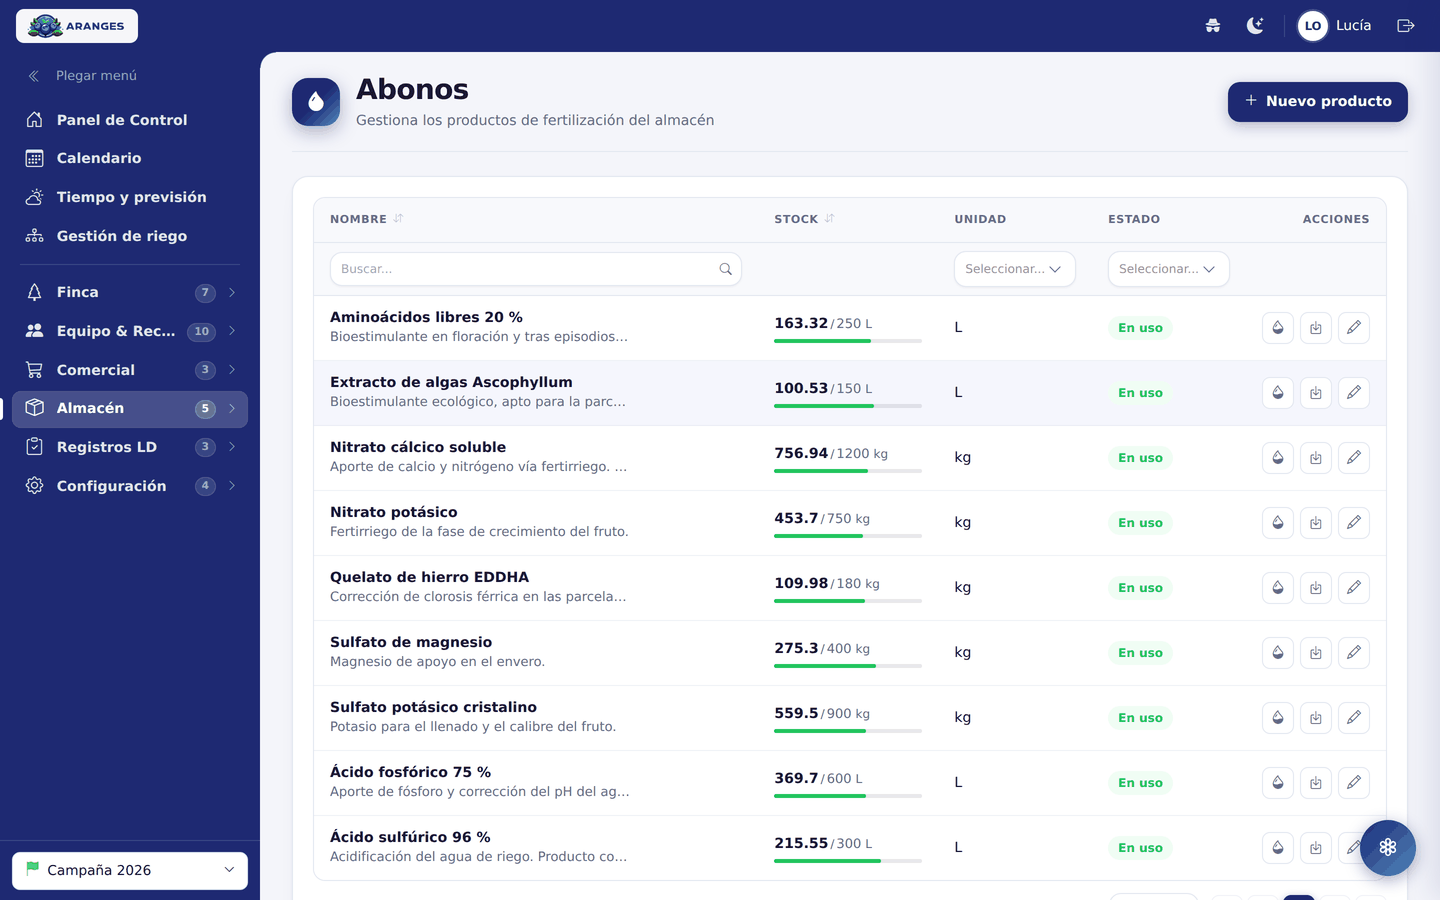
Task: Click the incognito privacy mode icon
Action: (x=1213, y=26)
